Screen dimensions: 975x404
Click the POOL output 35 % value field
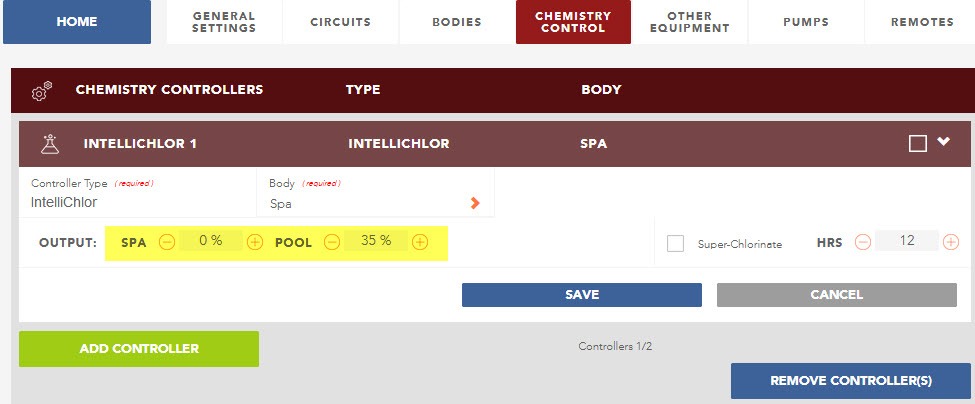pyautogui.click(x=376, y=241)
